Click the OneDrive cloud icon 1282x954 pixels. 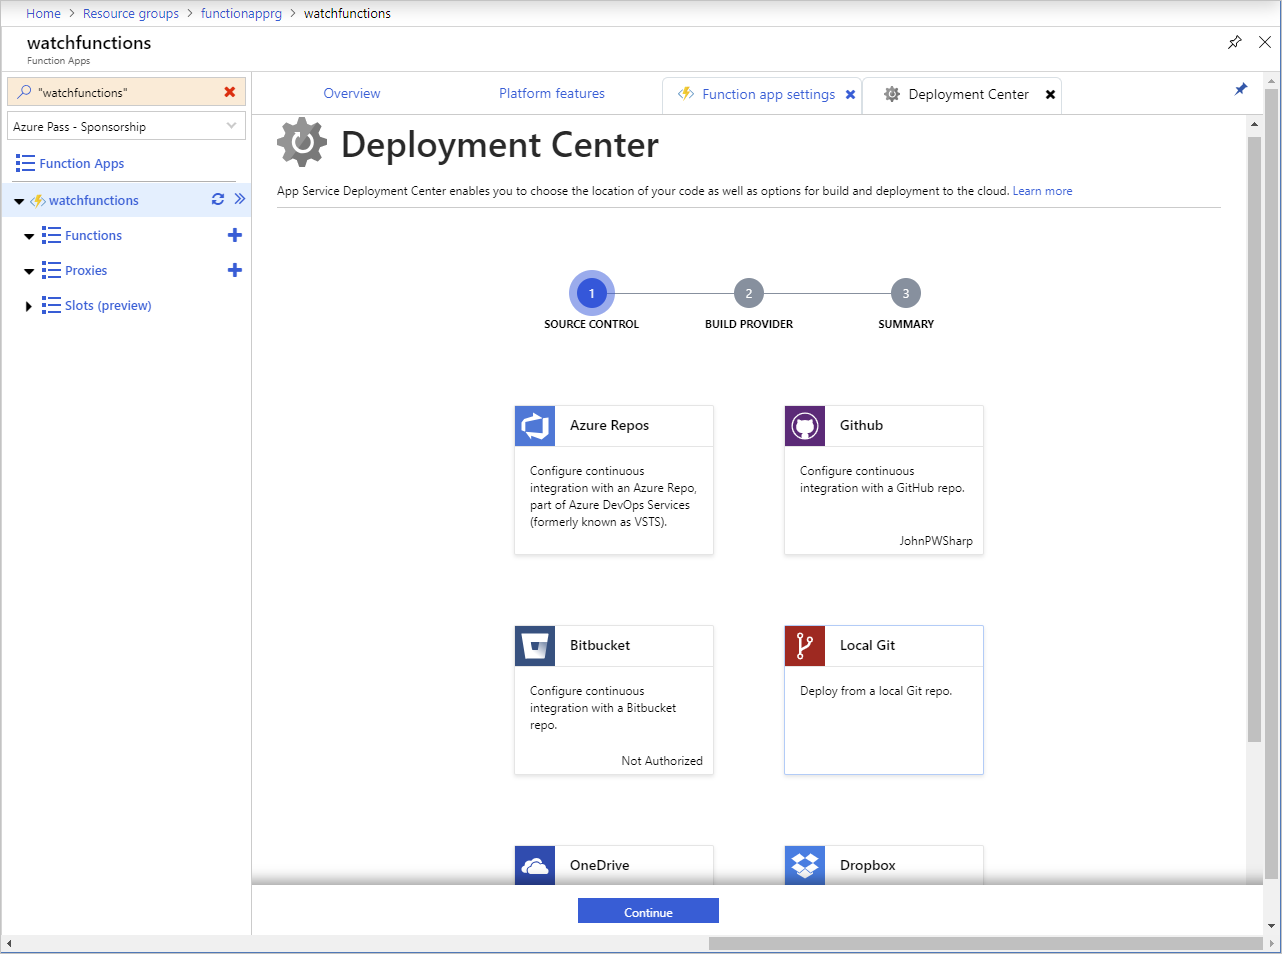[535, 865]
